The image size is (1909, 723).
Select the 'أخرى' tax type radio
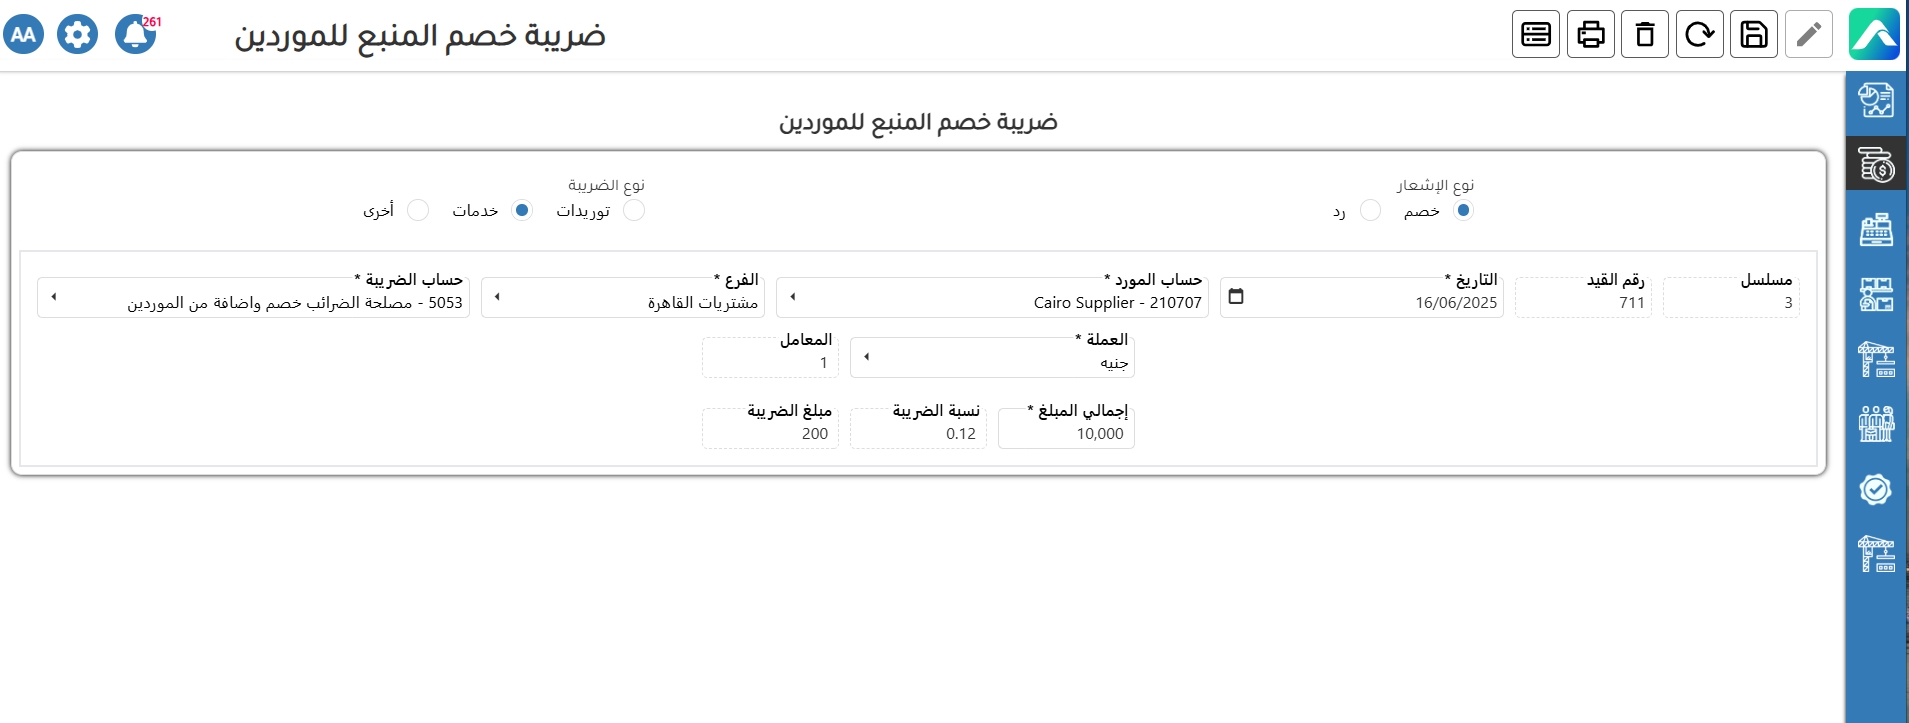click(x=418, y=211)
